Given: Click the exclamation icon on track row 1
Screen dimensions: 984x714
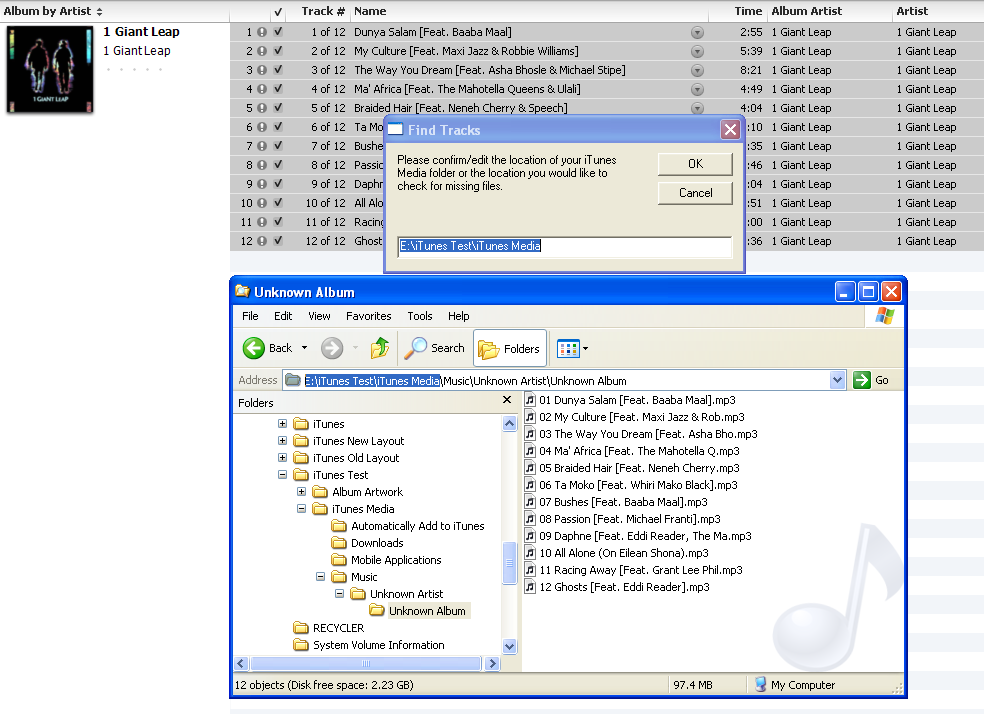Looking at the screenshot, I should (x=262, y=32).
